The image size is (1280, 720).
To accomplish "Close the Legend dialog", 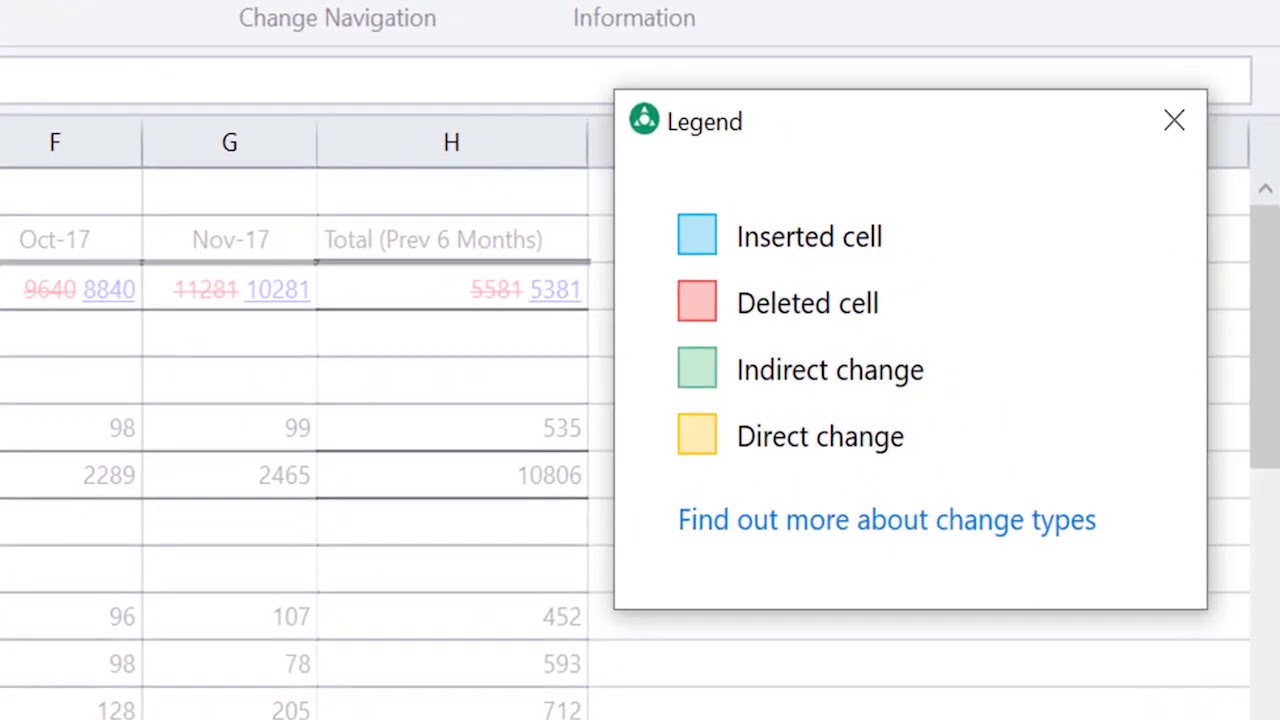I will pyautogui.click(x=1174, y=121).
